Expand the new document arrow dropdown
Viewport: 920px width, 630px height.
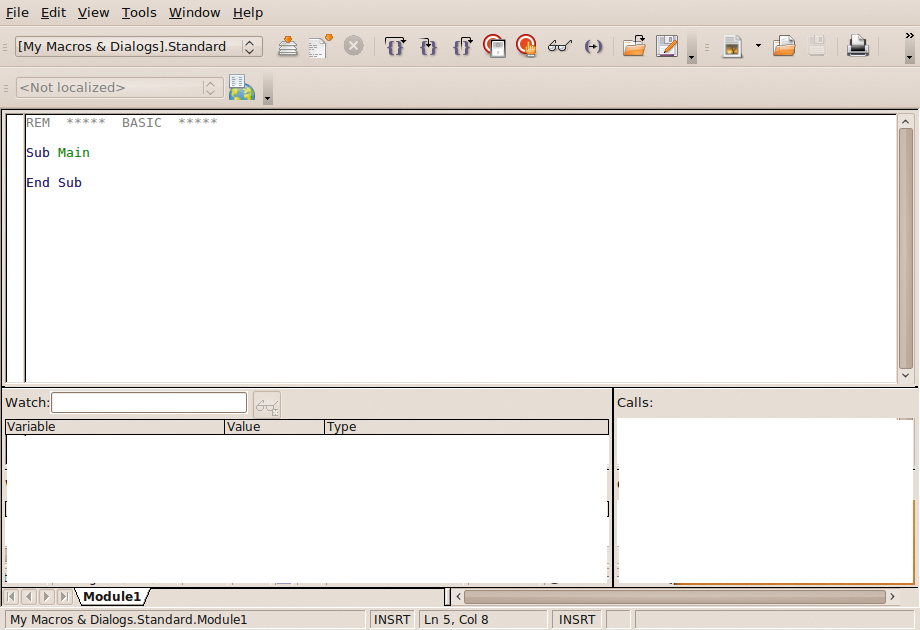[758, 46]
